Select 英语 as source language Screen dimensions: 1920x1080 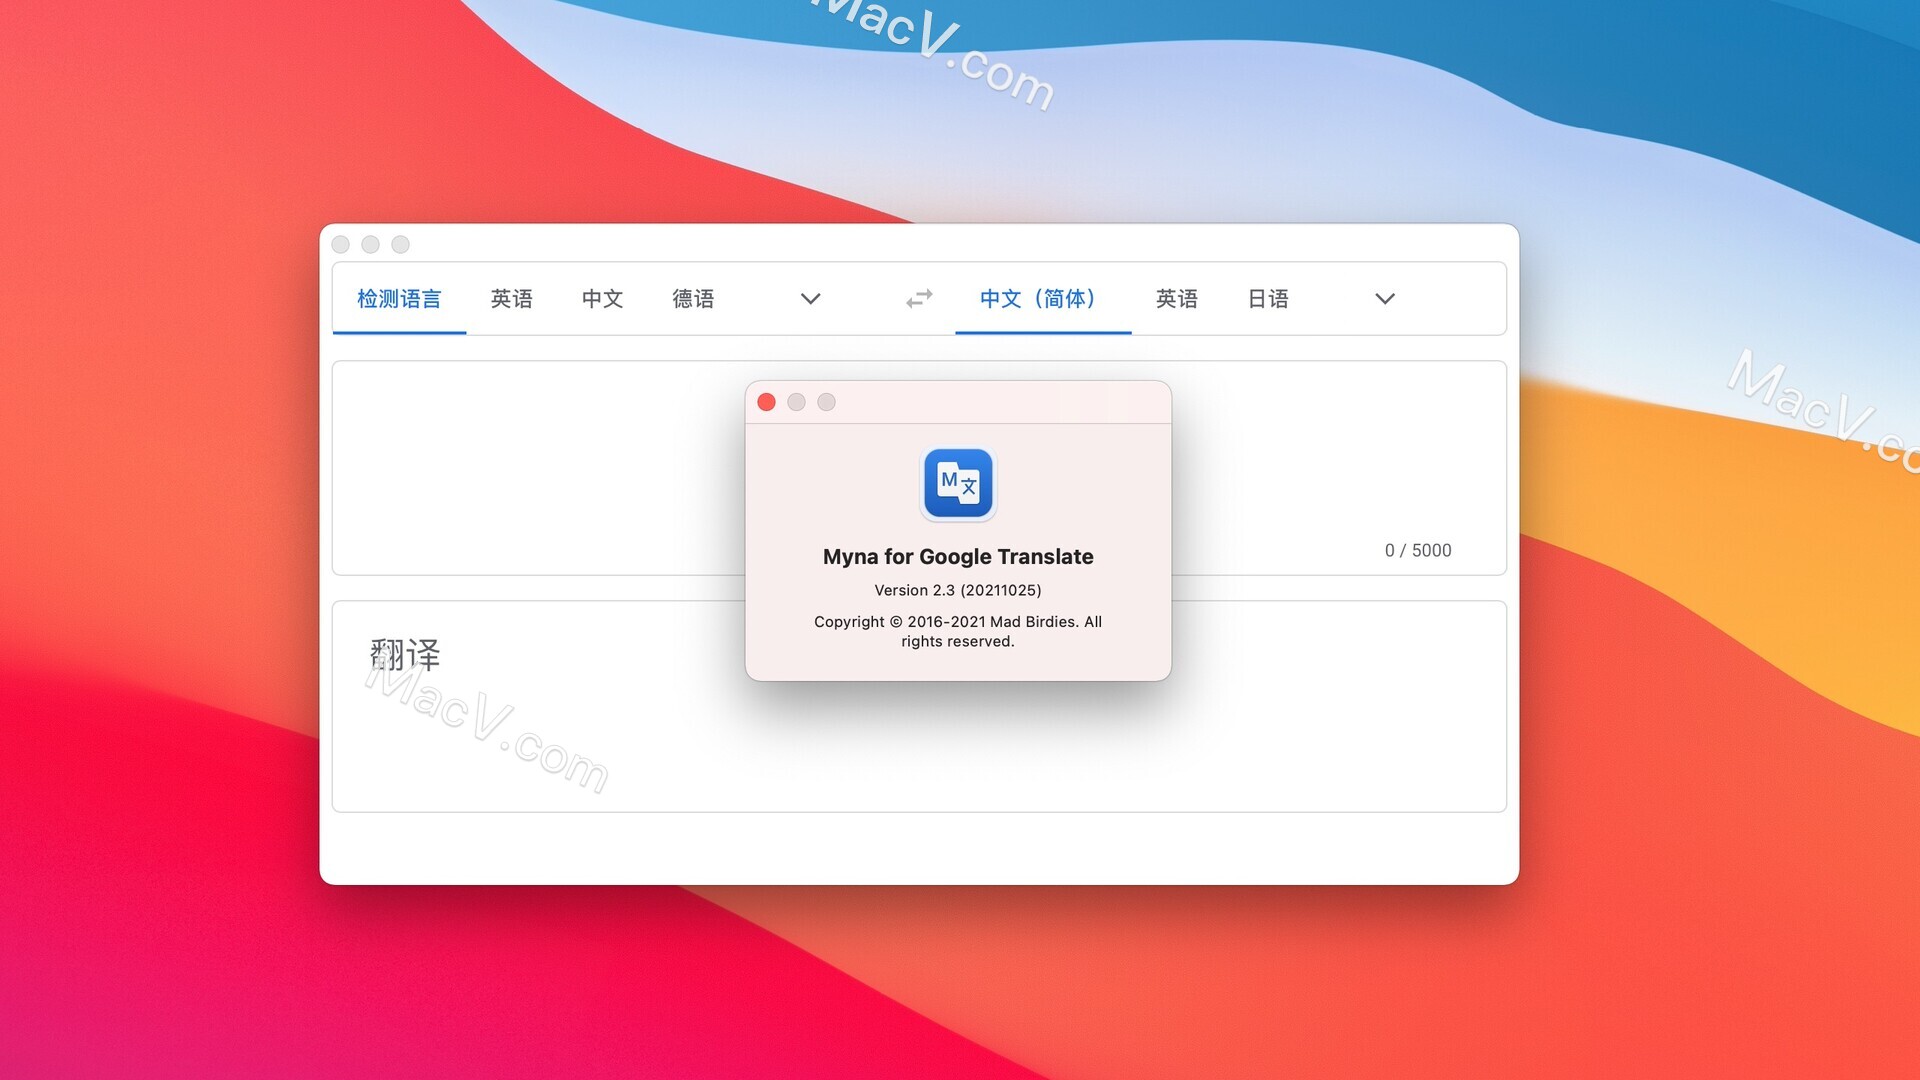(x=511, y=298)
